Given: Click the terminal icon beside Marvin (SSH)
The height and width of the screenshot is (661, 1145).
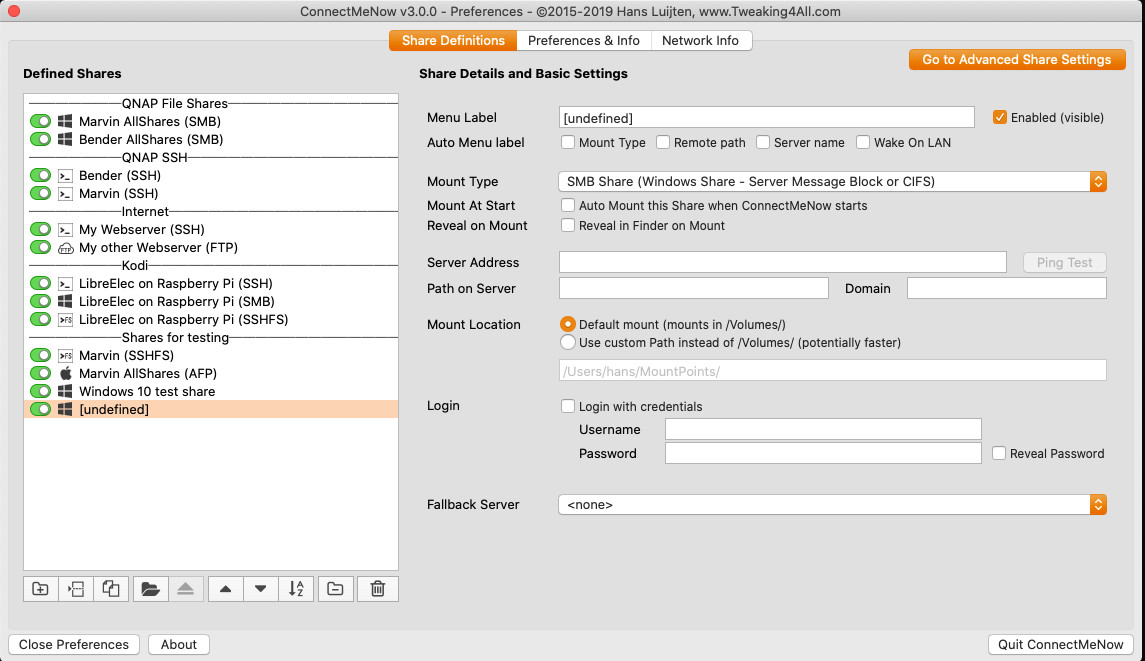Looking at the screenshot, I should [65, 194].
